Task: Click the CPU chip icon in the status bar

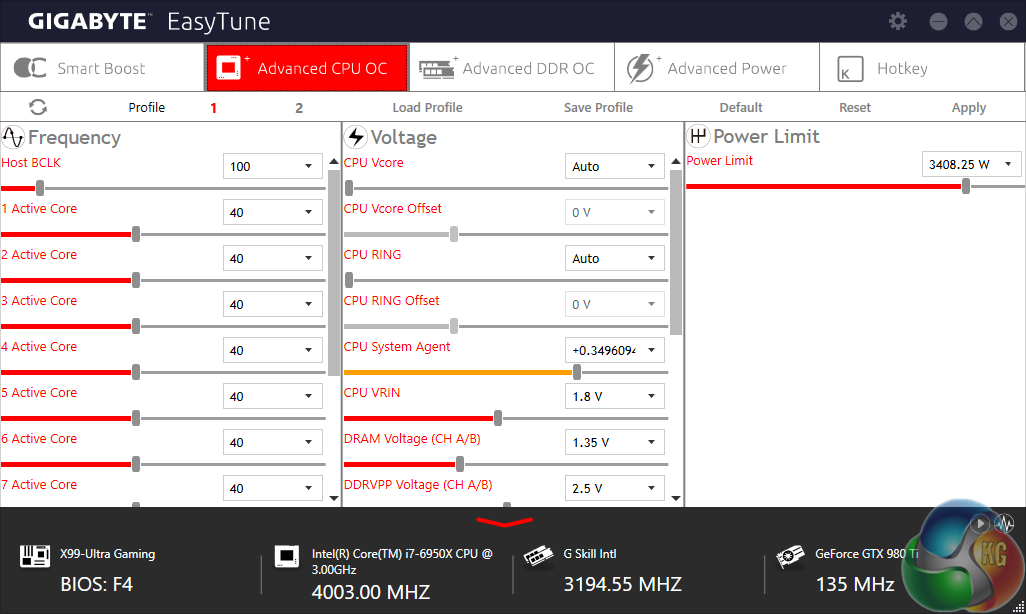Action: click(287, 556)
